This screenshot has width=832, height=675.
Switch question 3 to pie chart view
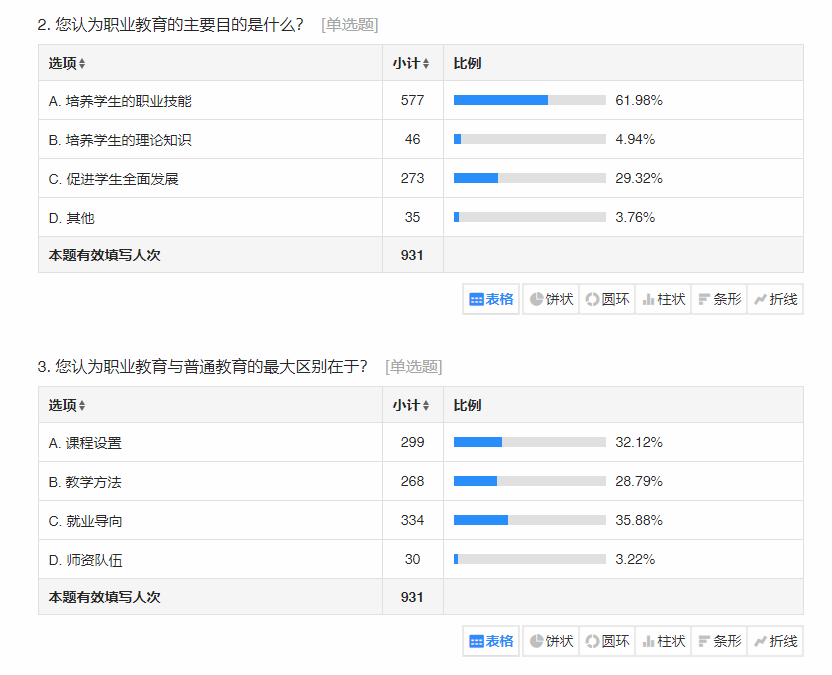(x=551, y=641)
